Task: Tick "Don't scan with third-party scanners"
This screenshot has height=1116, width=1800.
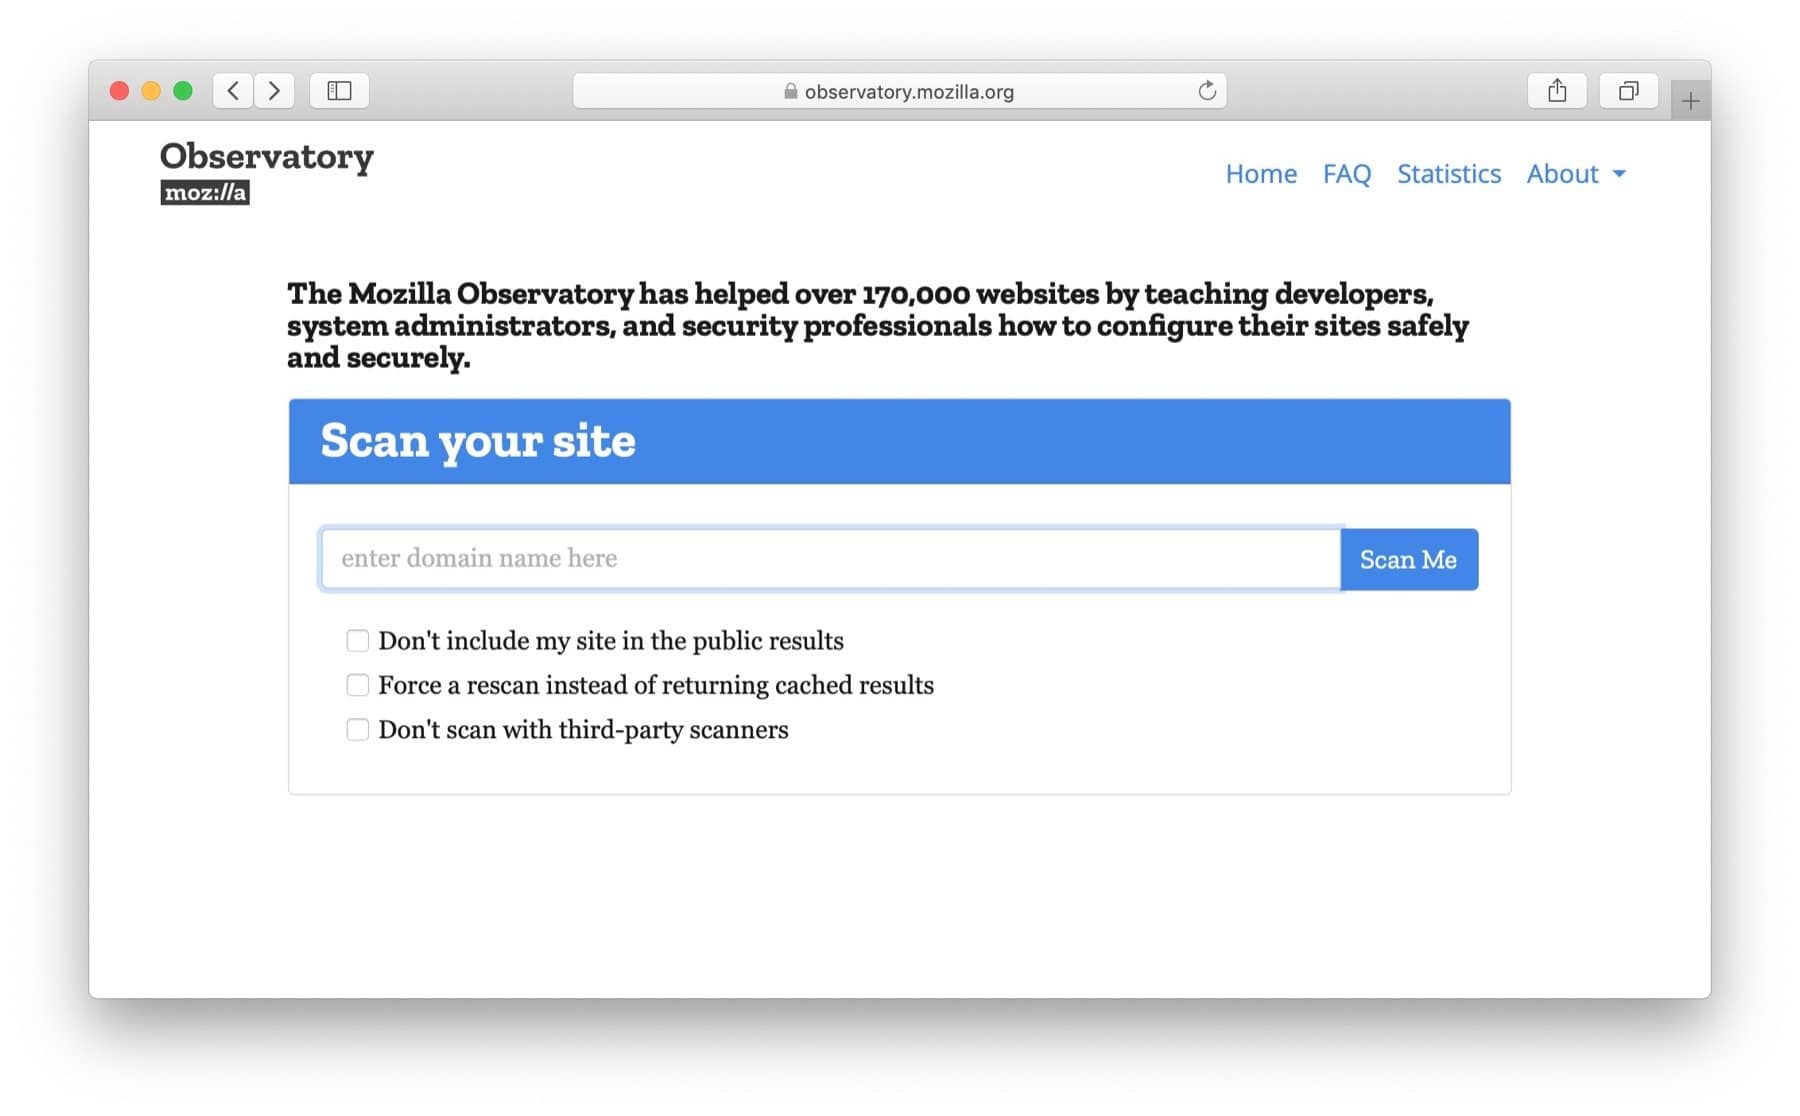Action: [357, 730]
